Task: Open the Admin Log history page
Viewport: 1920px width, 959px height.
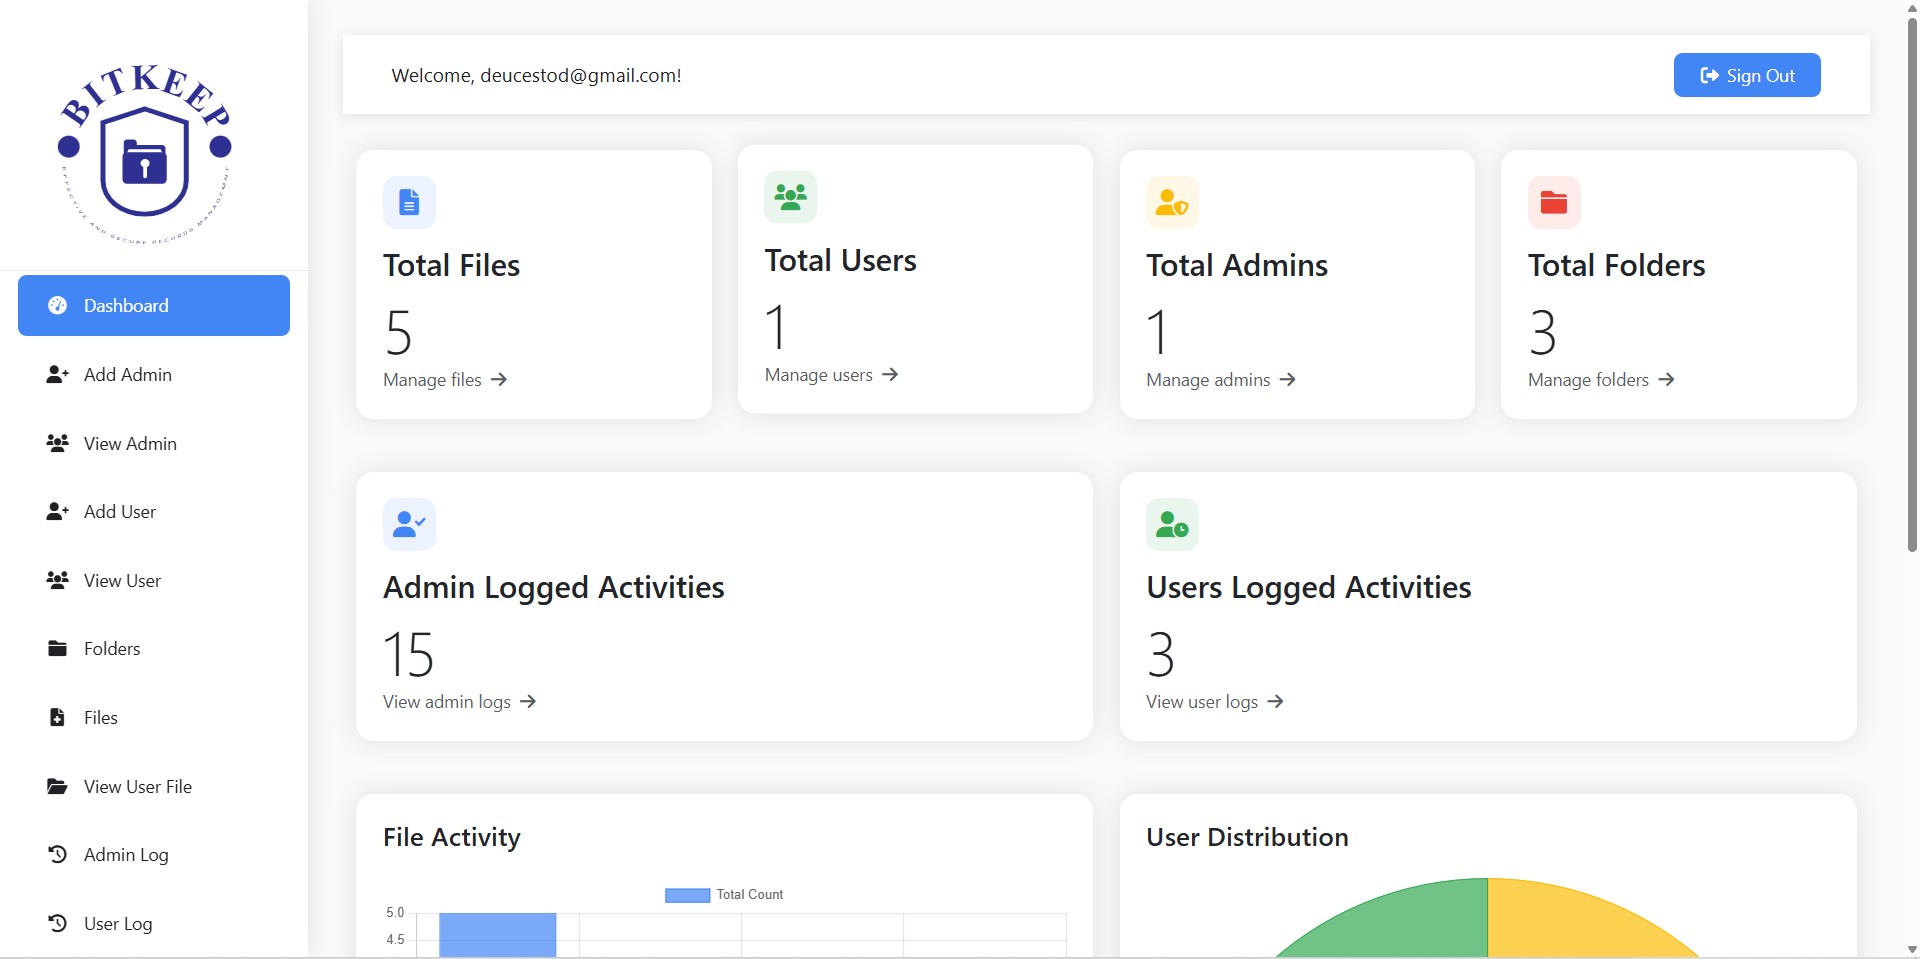Action: pyautogui.click(x=125, y=855)
